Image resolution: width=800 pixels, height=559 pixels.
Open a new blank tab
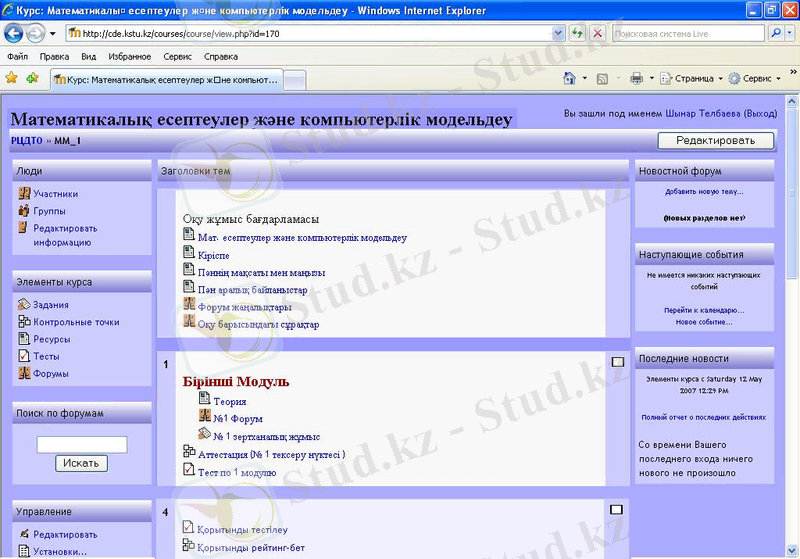point(294,80)
